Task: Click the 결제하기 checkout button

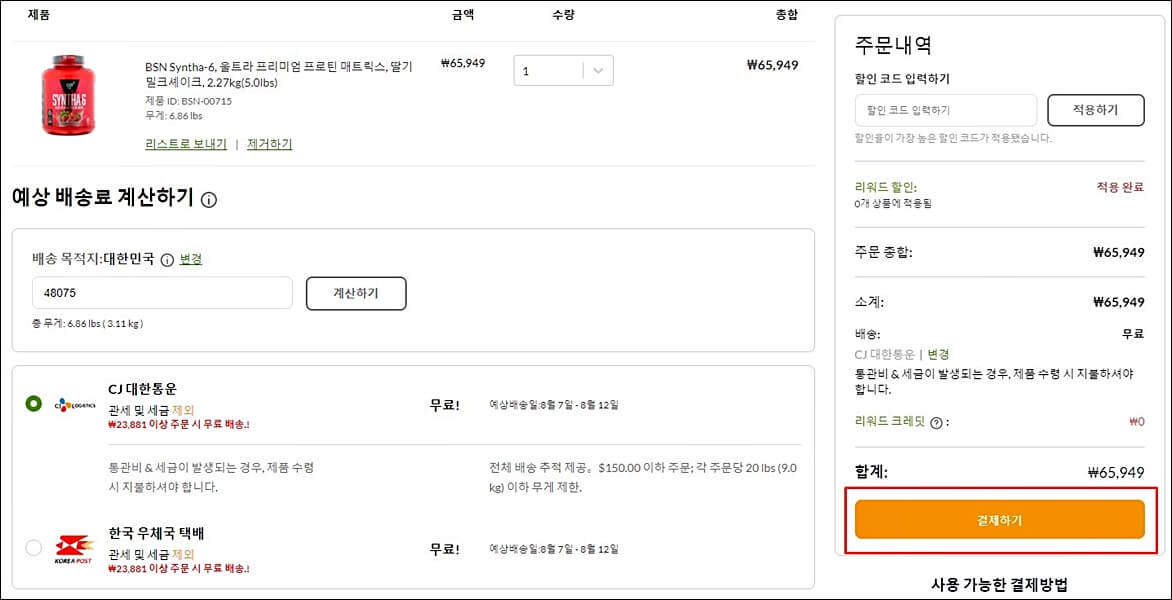Action: 999,520
